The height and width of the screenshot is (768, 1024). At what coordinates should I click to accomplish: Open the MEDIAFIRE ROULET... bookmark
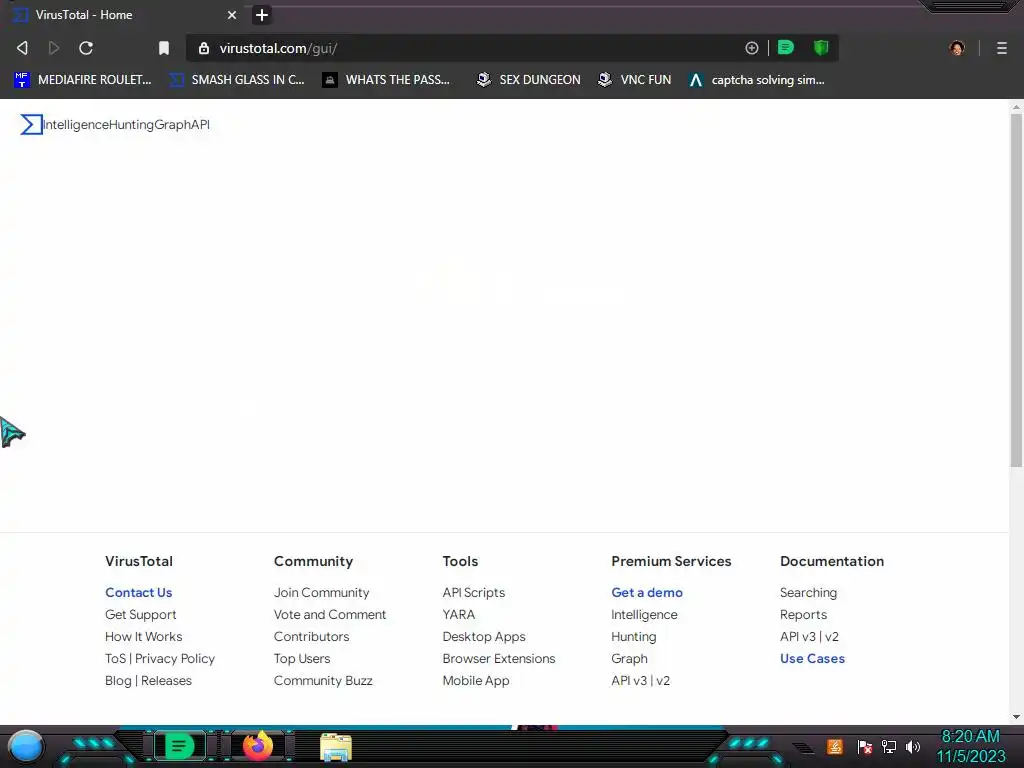coord(83,80)
